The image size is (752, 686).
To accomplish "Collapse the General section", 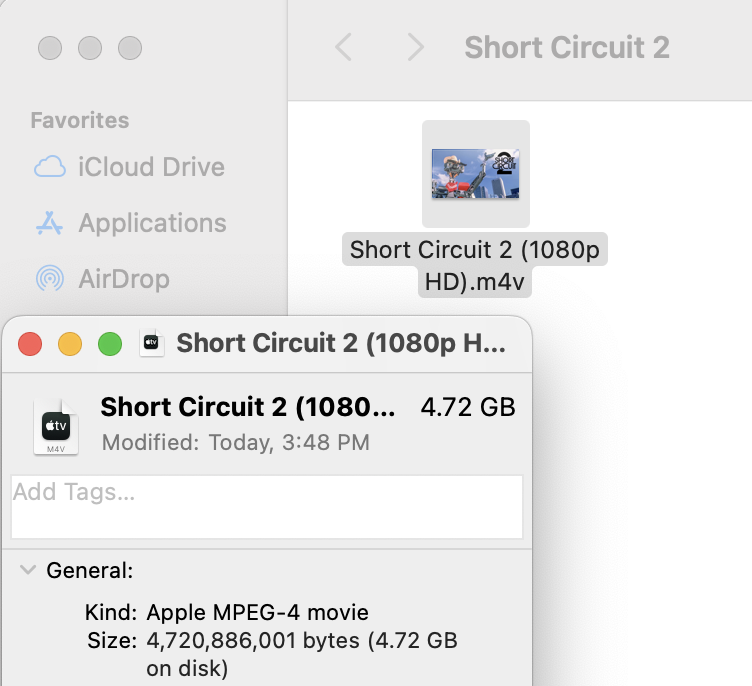I will point(28,571).
